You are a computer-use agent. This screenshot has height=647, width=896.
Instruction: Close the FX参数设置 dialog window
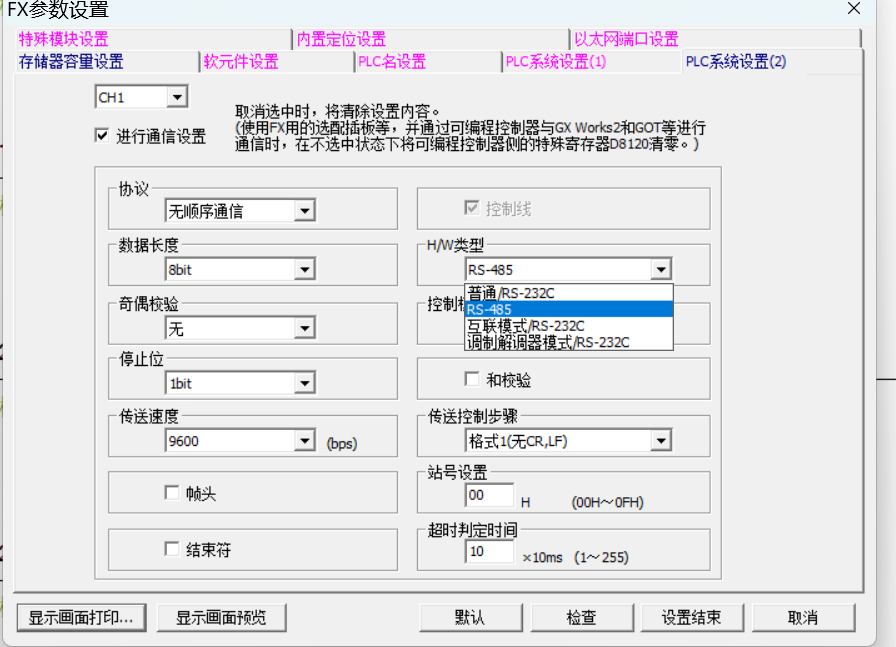[853, 9]
